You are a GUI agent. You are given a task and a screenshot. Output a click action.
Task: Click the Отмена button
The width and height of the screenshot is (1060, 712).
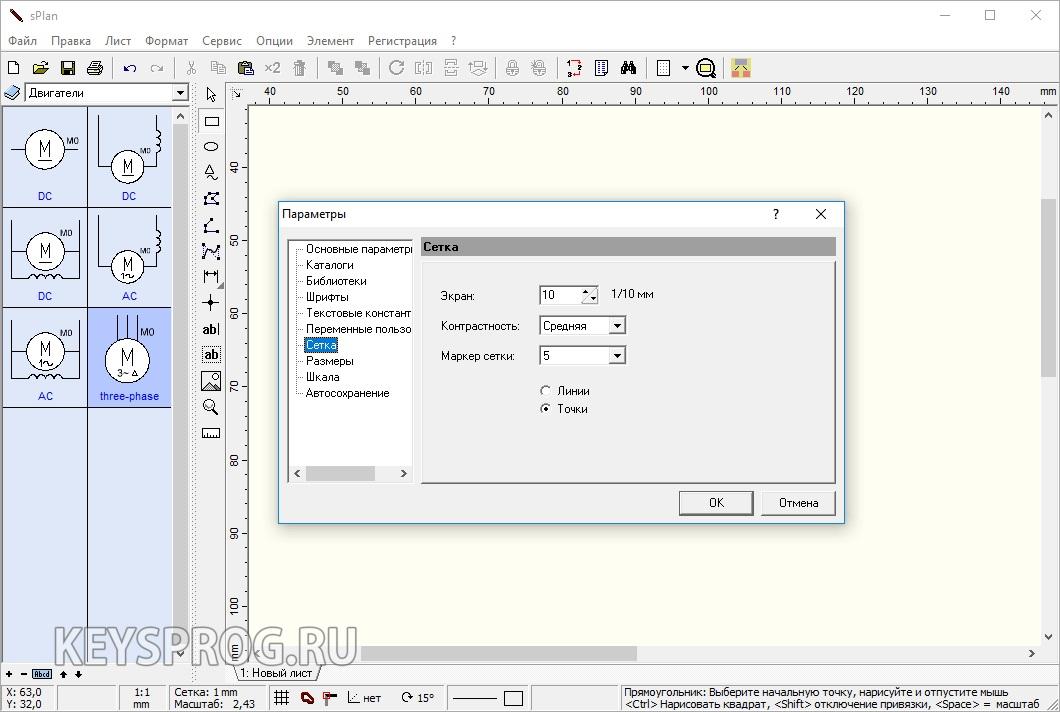click(x=798, y=503)
